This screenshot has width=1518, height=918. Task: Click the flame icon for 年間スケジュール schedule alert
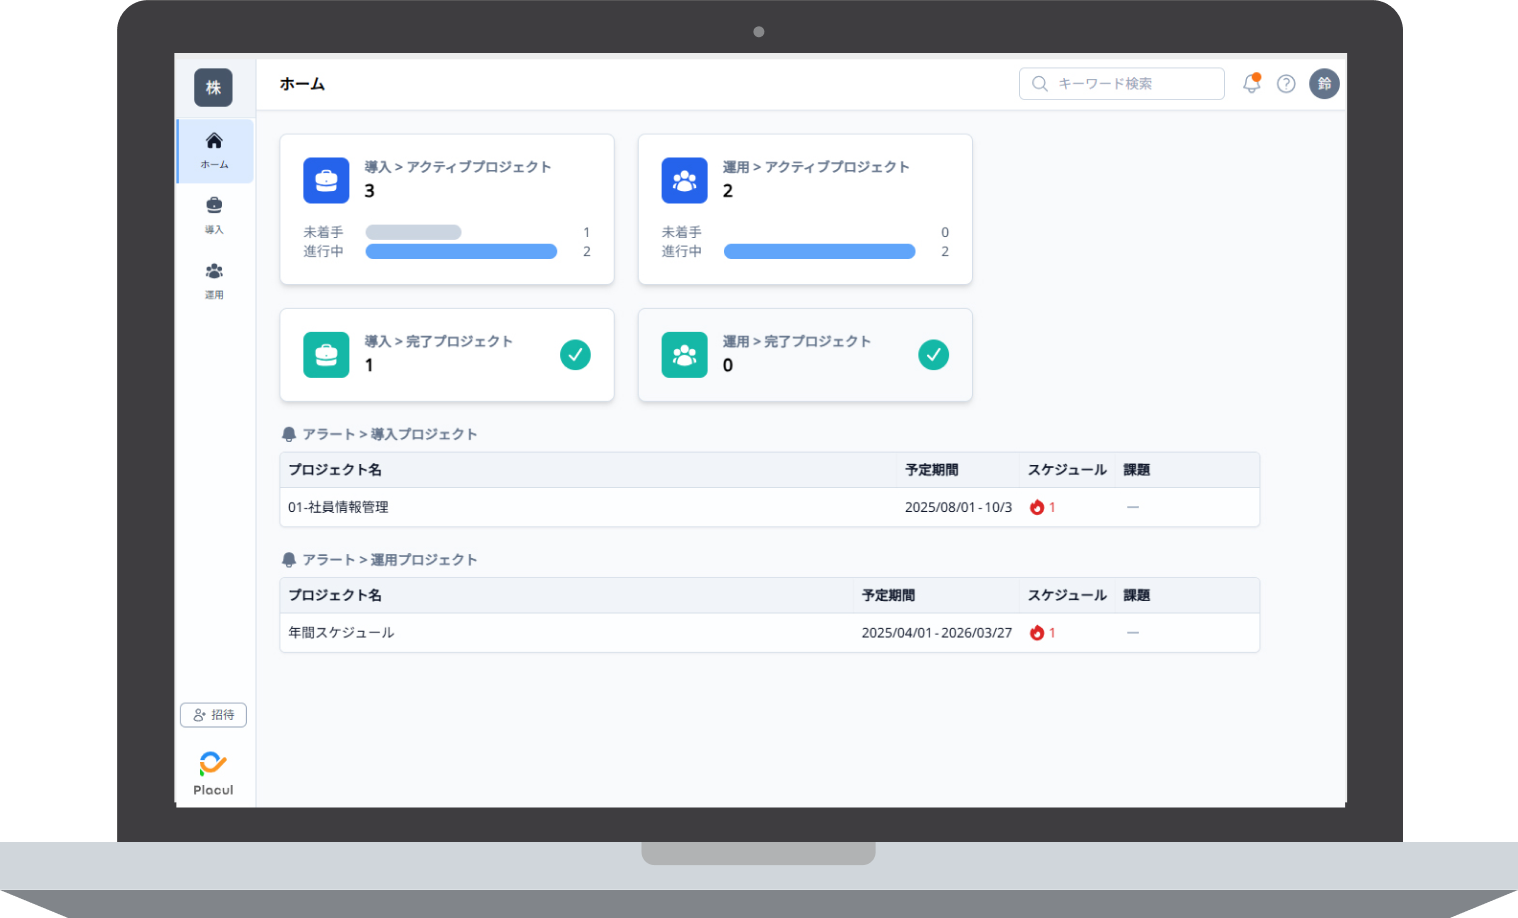point(1037,632)
